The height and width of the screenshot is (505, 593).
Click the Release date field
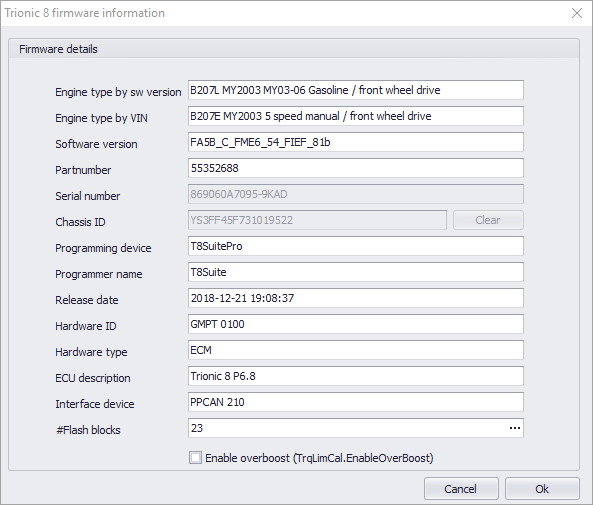[356, 298]
